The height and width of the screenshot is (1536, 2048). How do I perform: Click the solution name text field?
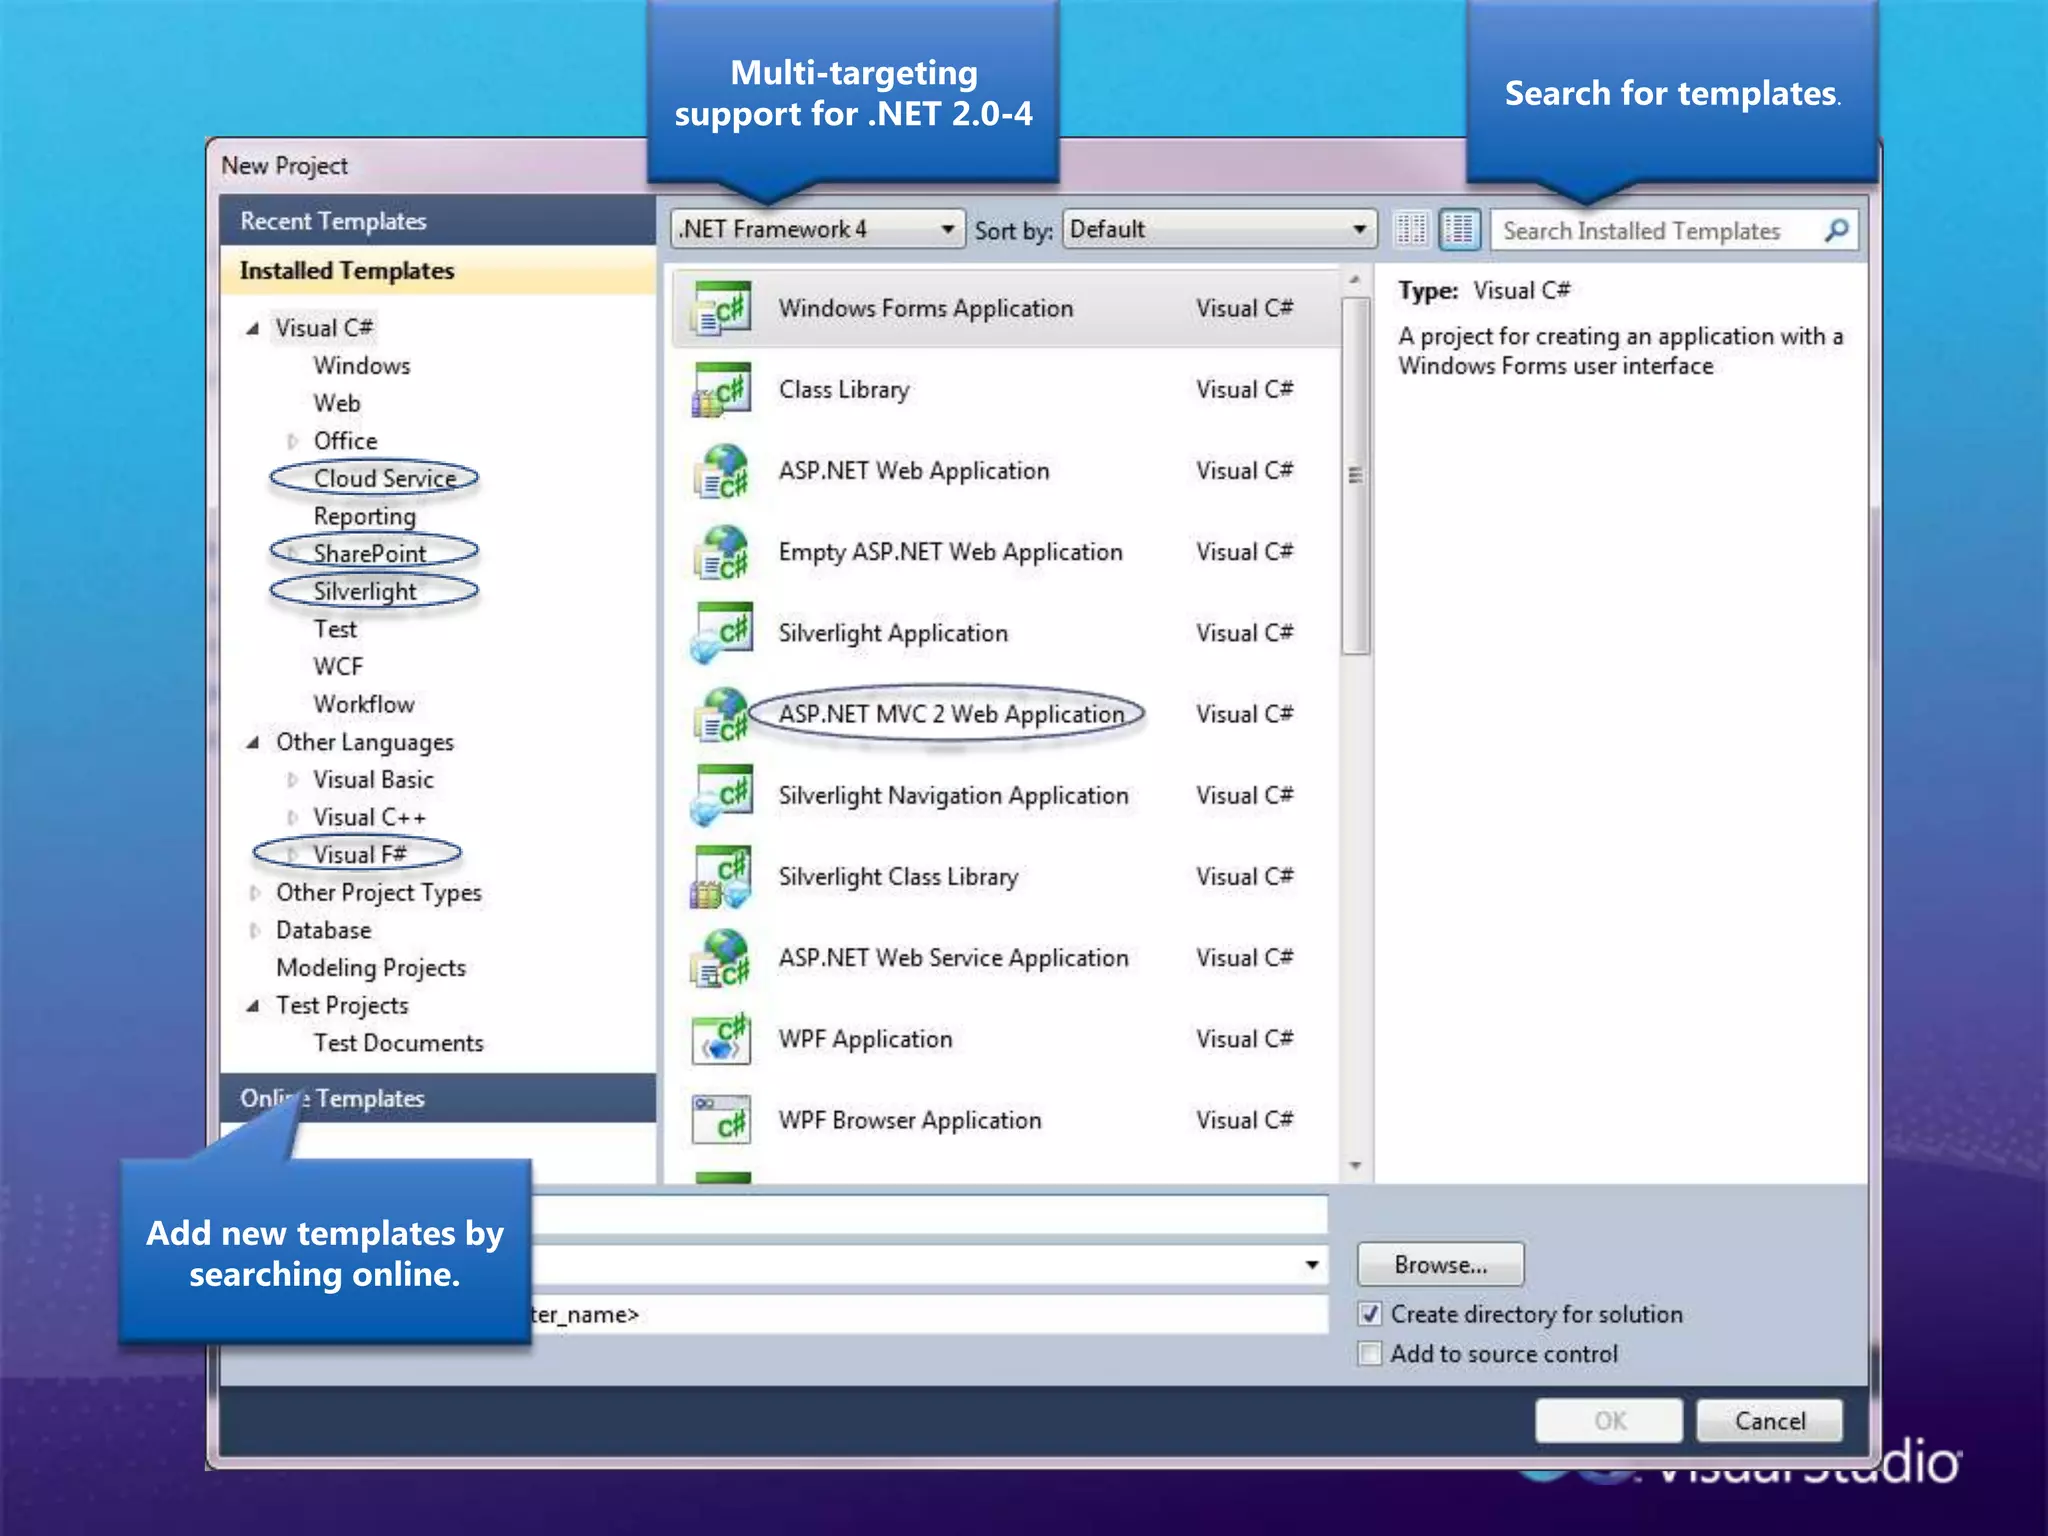[x=930, y=1314]
